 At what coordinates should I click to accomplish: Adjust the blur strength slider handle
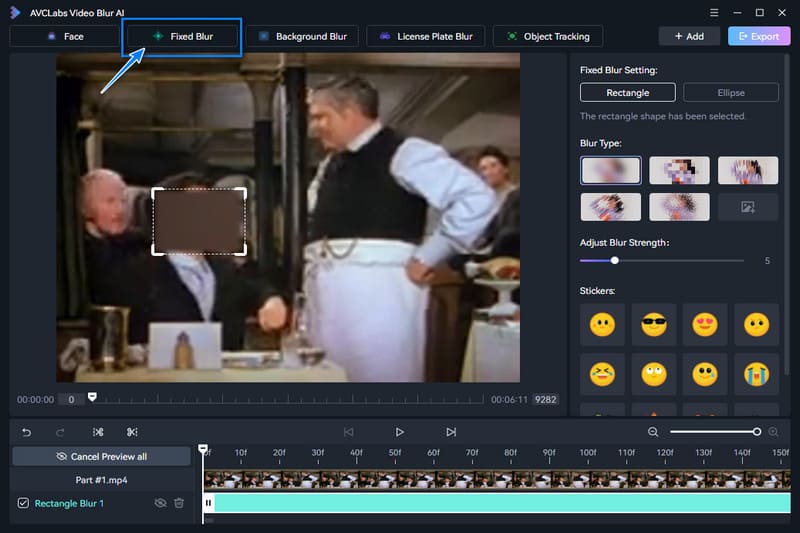tap(615, 260)
